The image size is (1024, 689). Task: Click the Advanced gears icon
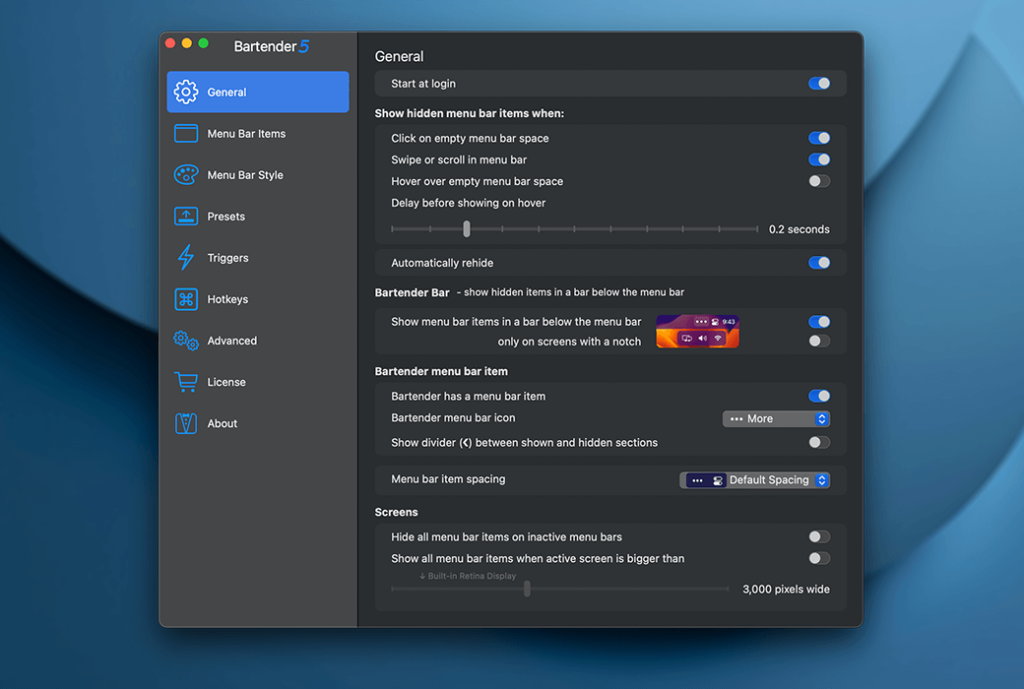point(186,341)
